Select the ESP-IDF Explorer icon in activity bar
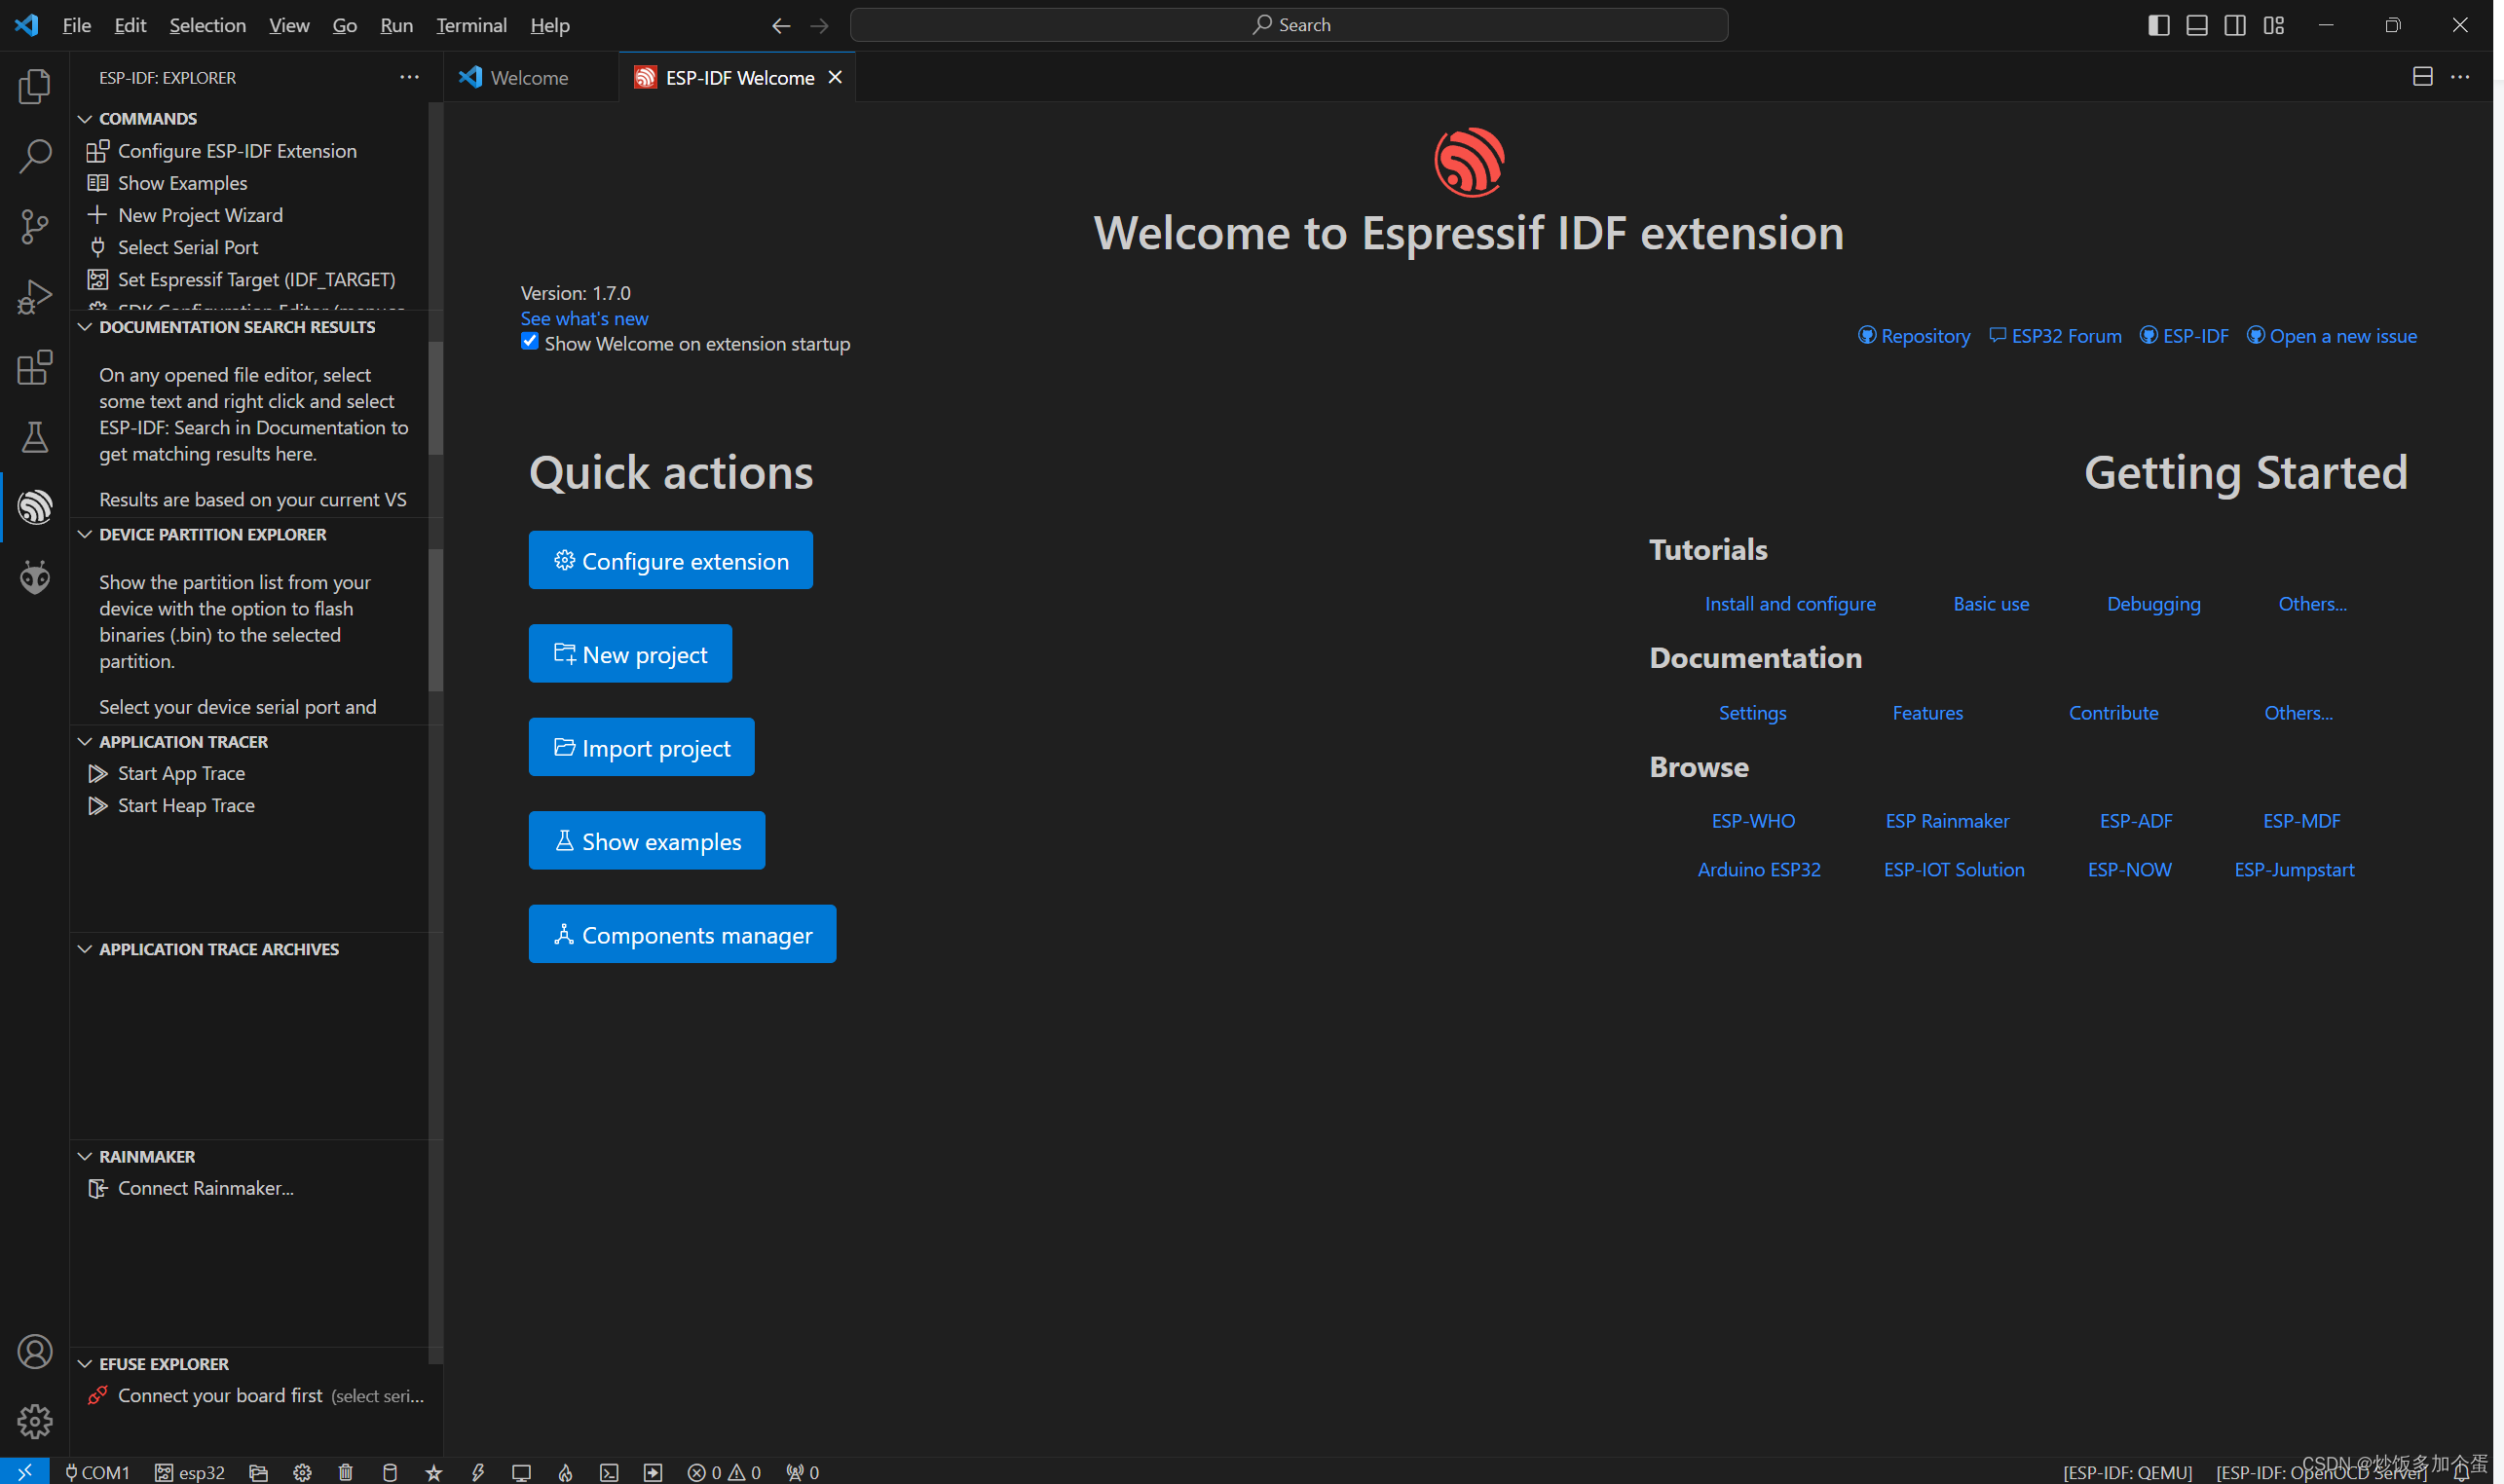2504x1484 pixels. (x=35, y=507)
